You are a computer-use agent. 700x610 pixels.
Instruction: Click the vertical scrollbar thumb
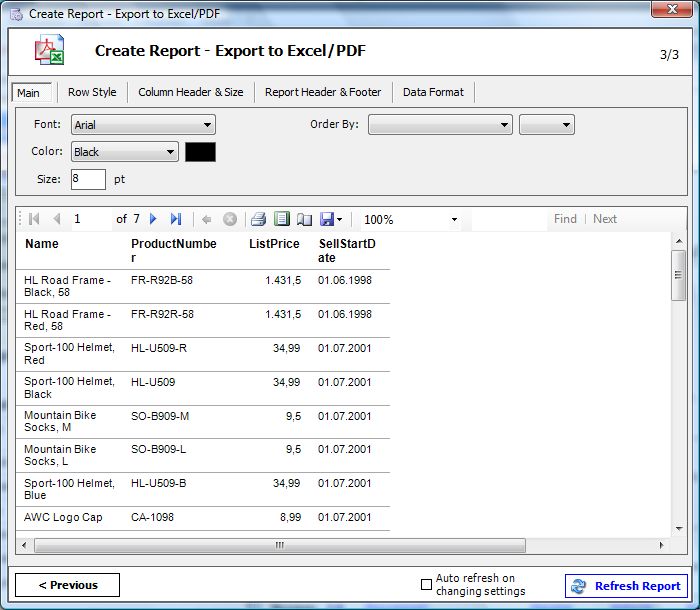pyautogui.click(x=679, y=275)
